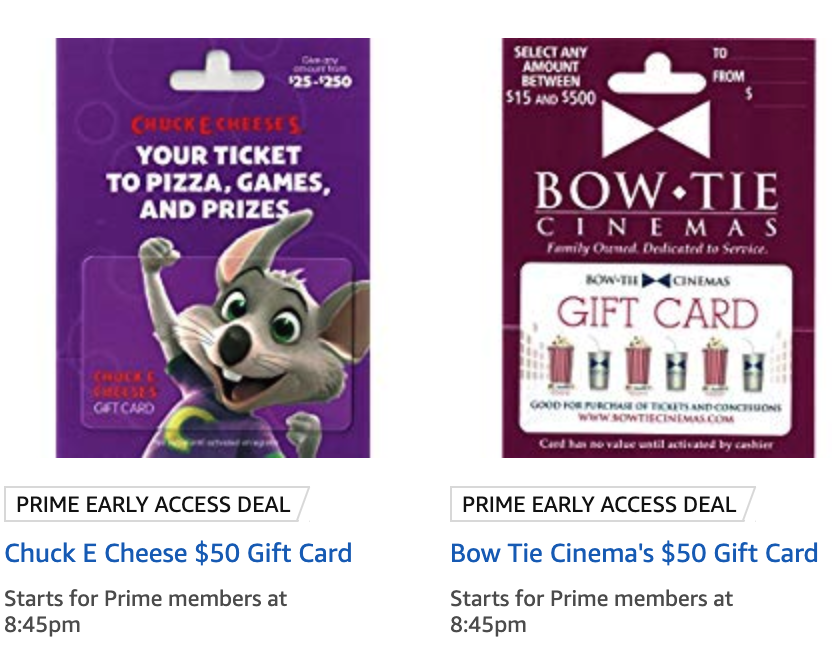This screenshot has width=832, height=664.
Task: Click the popcorn and drinks illustration
Action: click(x=656, y=365)
